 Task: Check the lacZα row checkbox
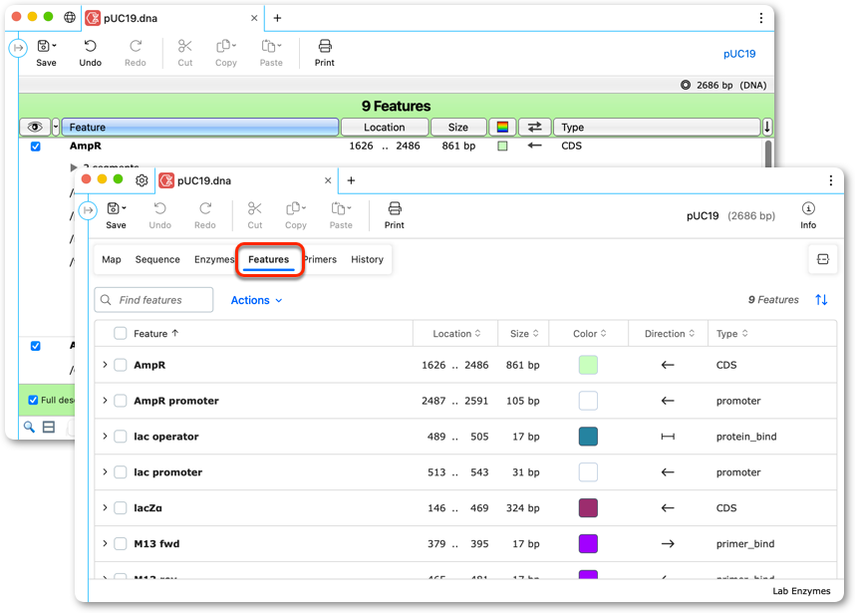(x=120, y=508)
